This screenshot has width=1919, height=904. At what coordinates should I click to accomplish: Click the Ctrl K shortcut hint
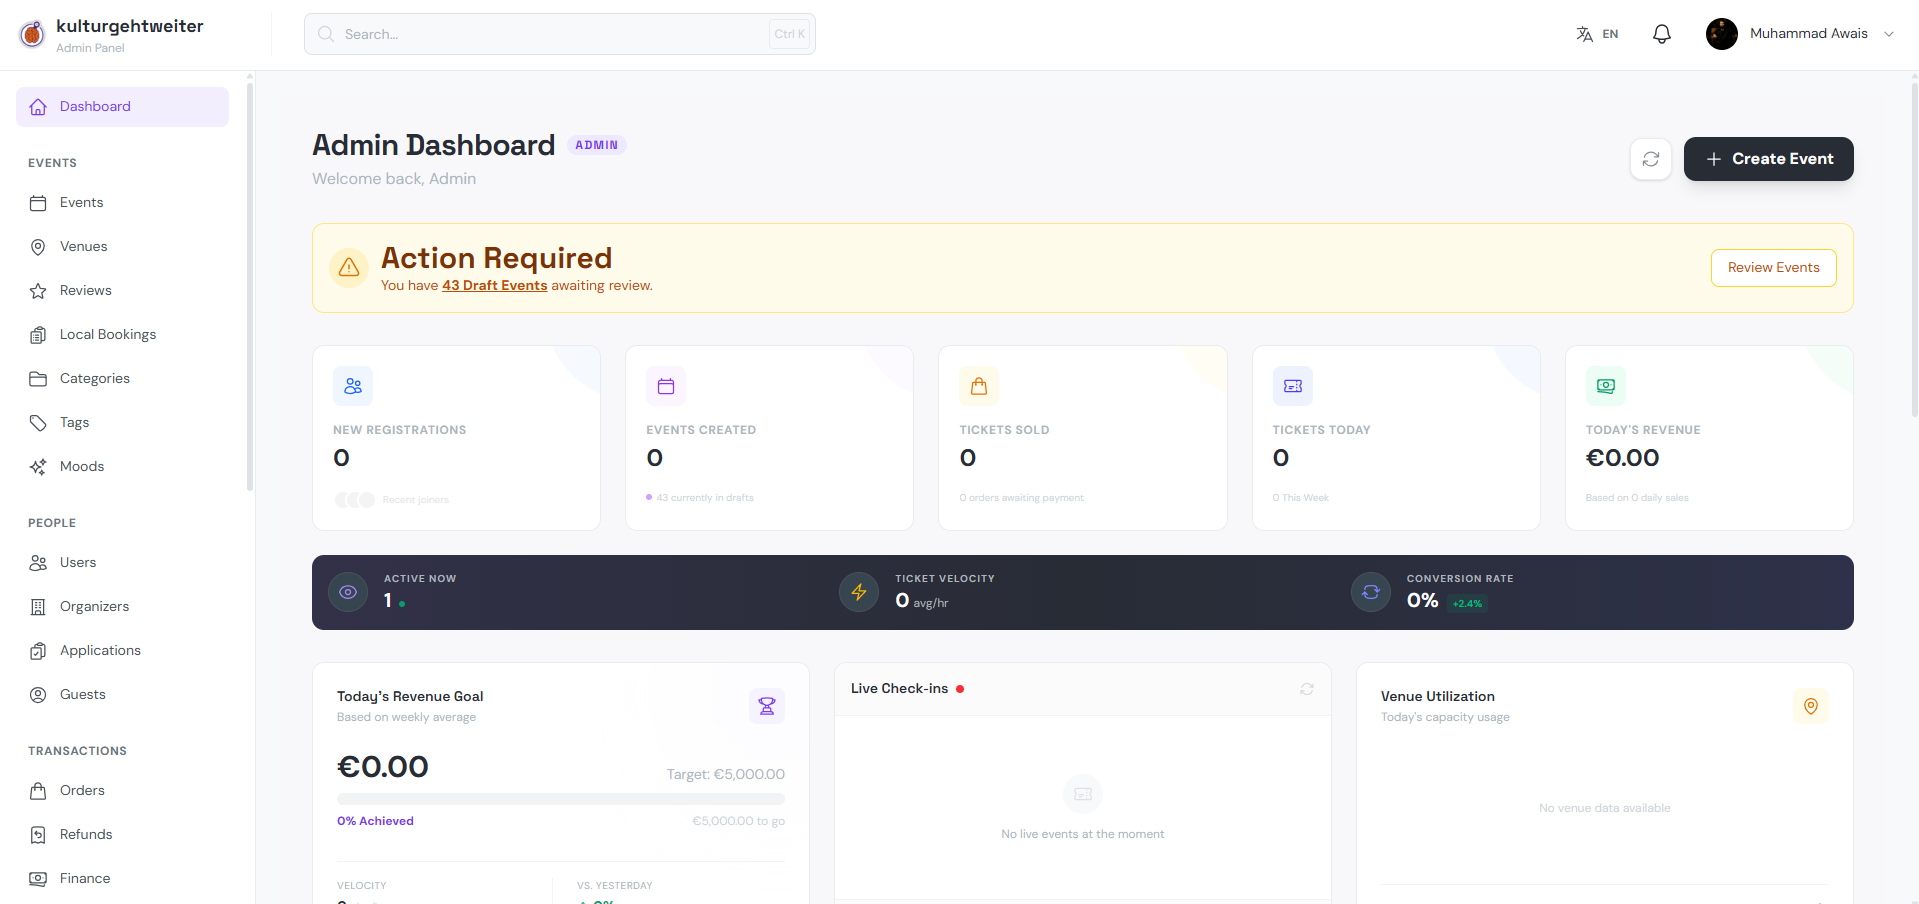coord(789,34)
